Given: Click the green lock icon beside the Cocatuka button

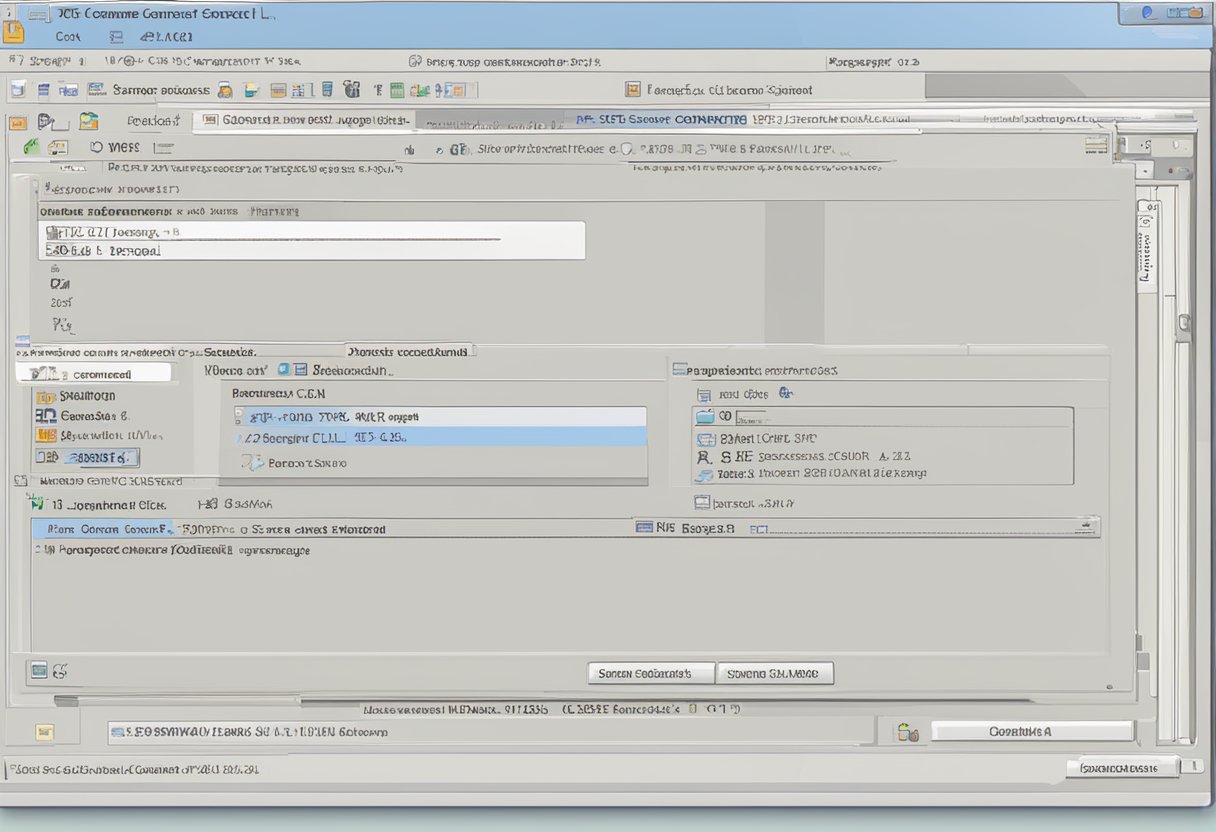Looking at the screenshot, I should 907,732.
